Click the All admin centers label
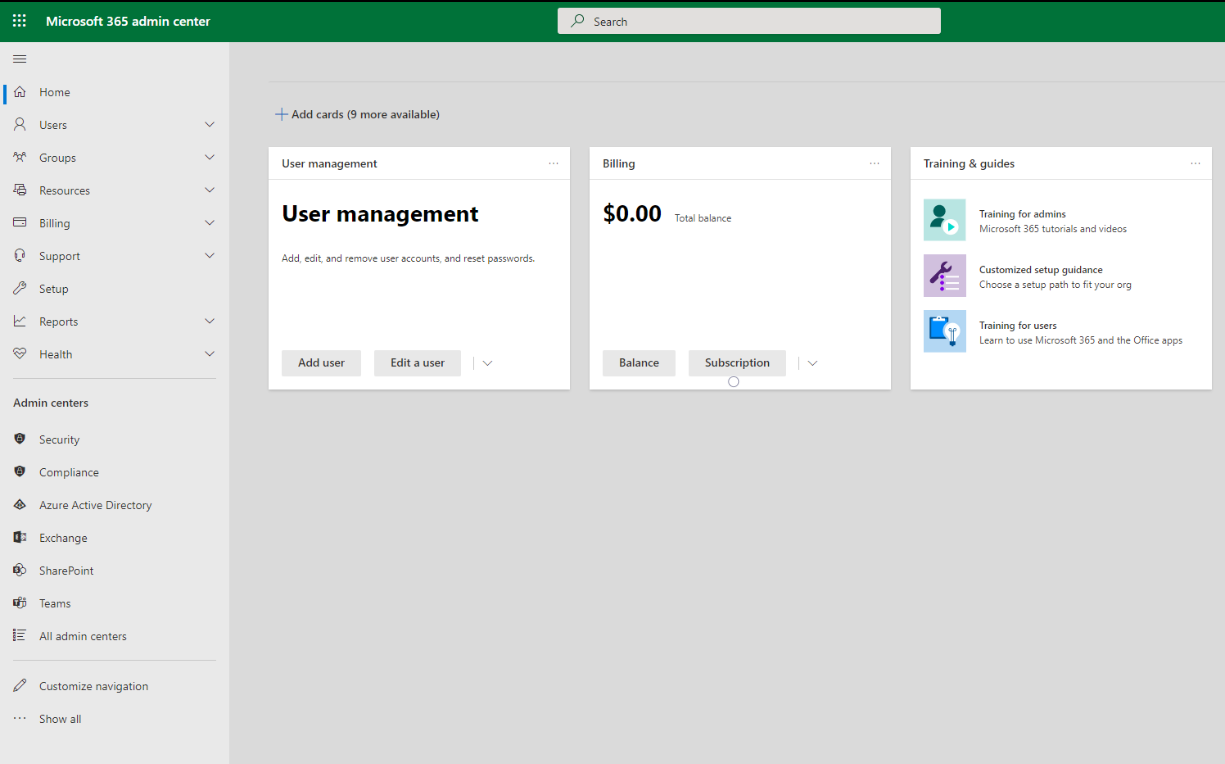This screenshot has height=764, width=1225. [83, 636]
